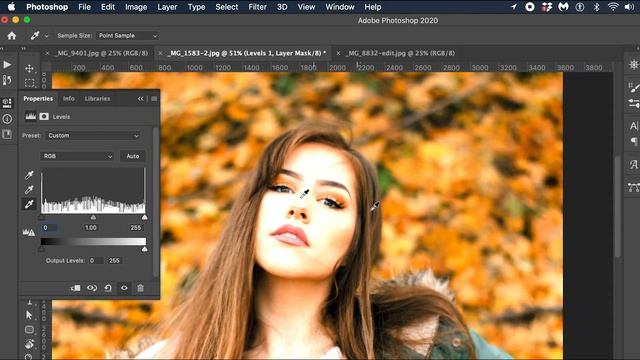This screenshot has height=360, width=640.
Task: Open the Learn panel sun icon
Action: [x=633, y=64]
